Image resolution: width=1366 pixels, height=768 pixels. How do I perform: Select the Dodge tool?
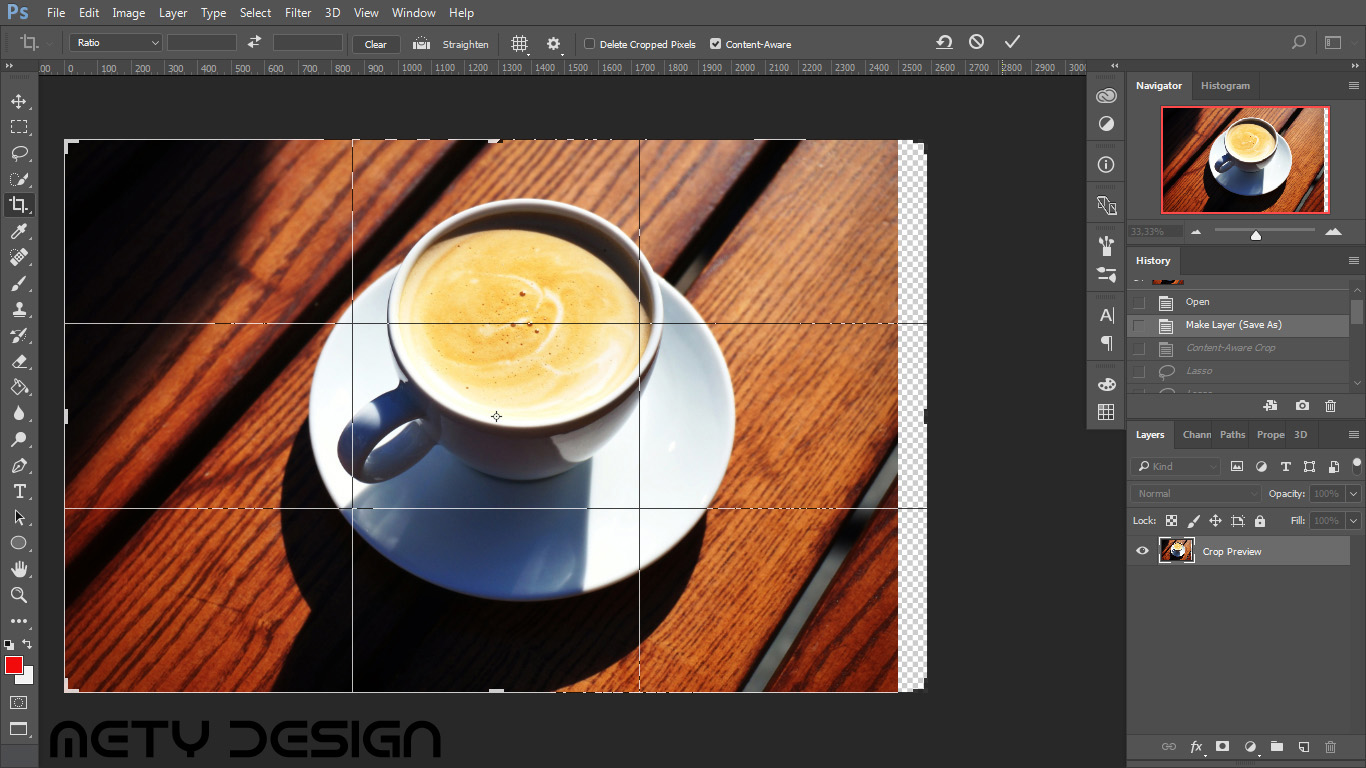coord(19,439)
